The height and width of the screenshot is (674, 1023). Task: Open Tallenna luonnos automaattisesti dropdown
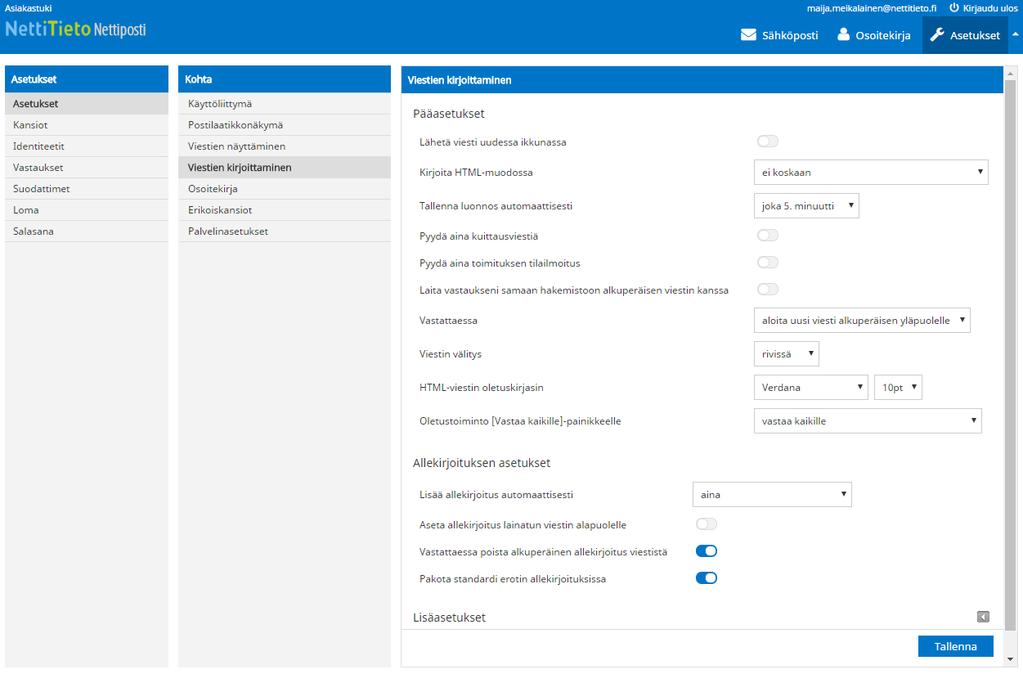[x=806, y=206]
